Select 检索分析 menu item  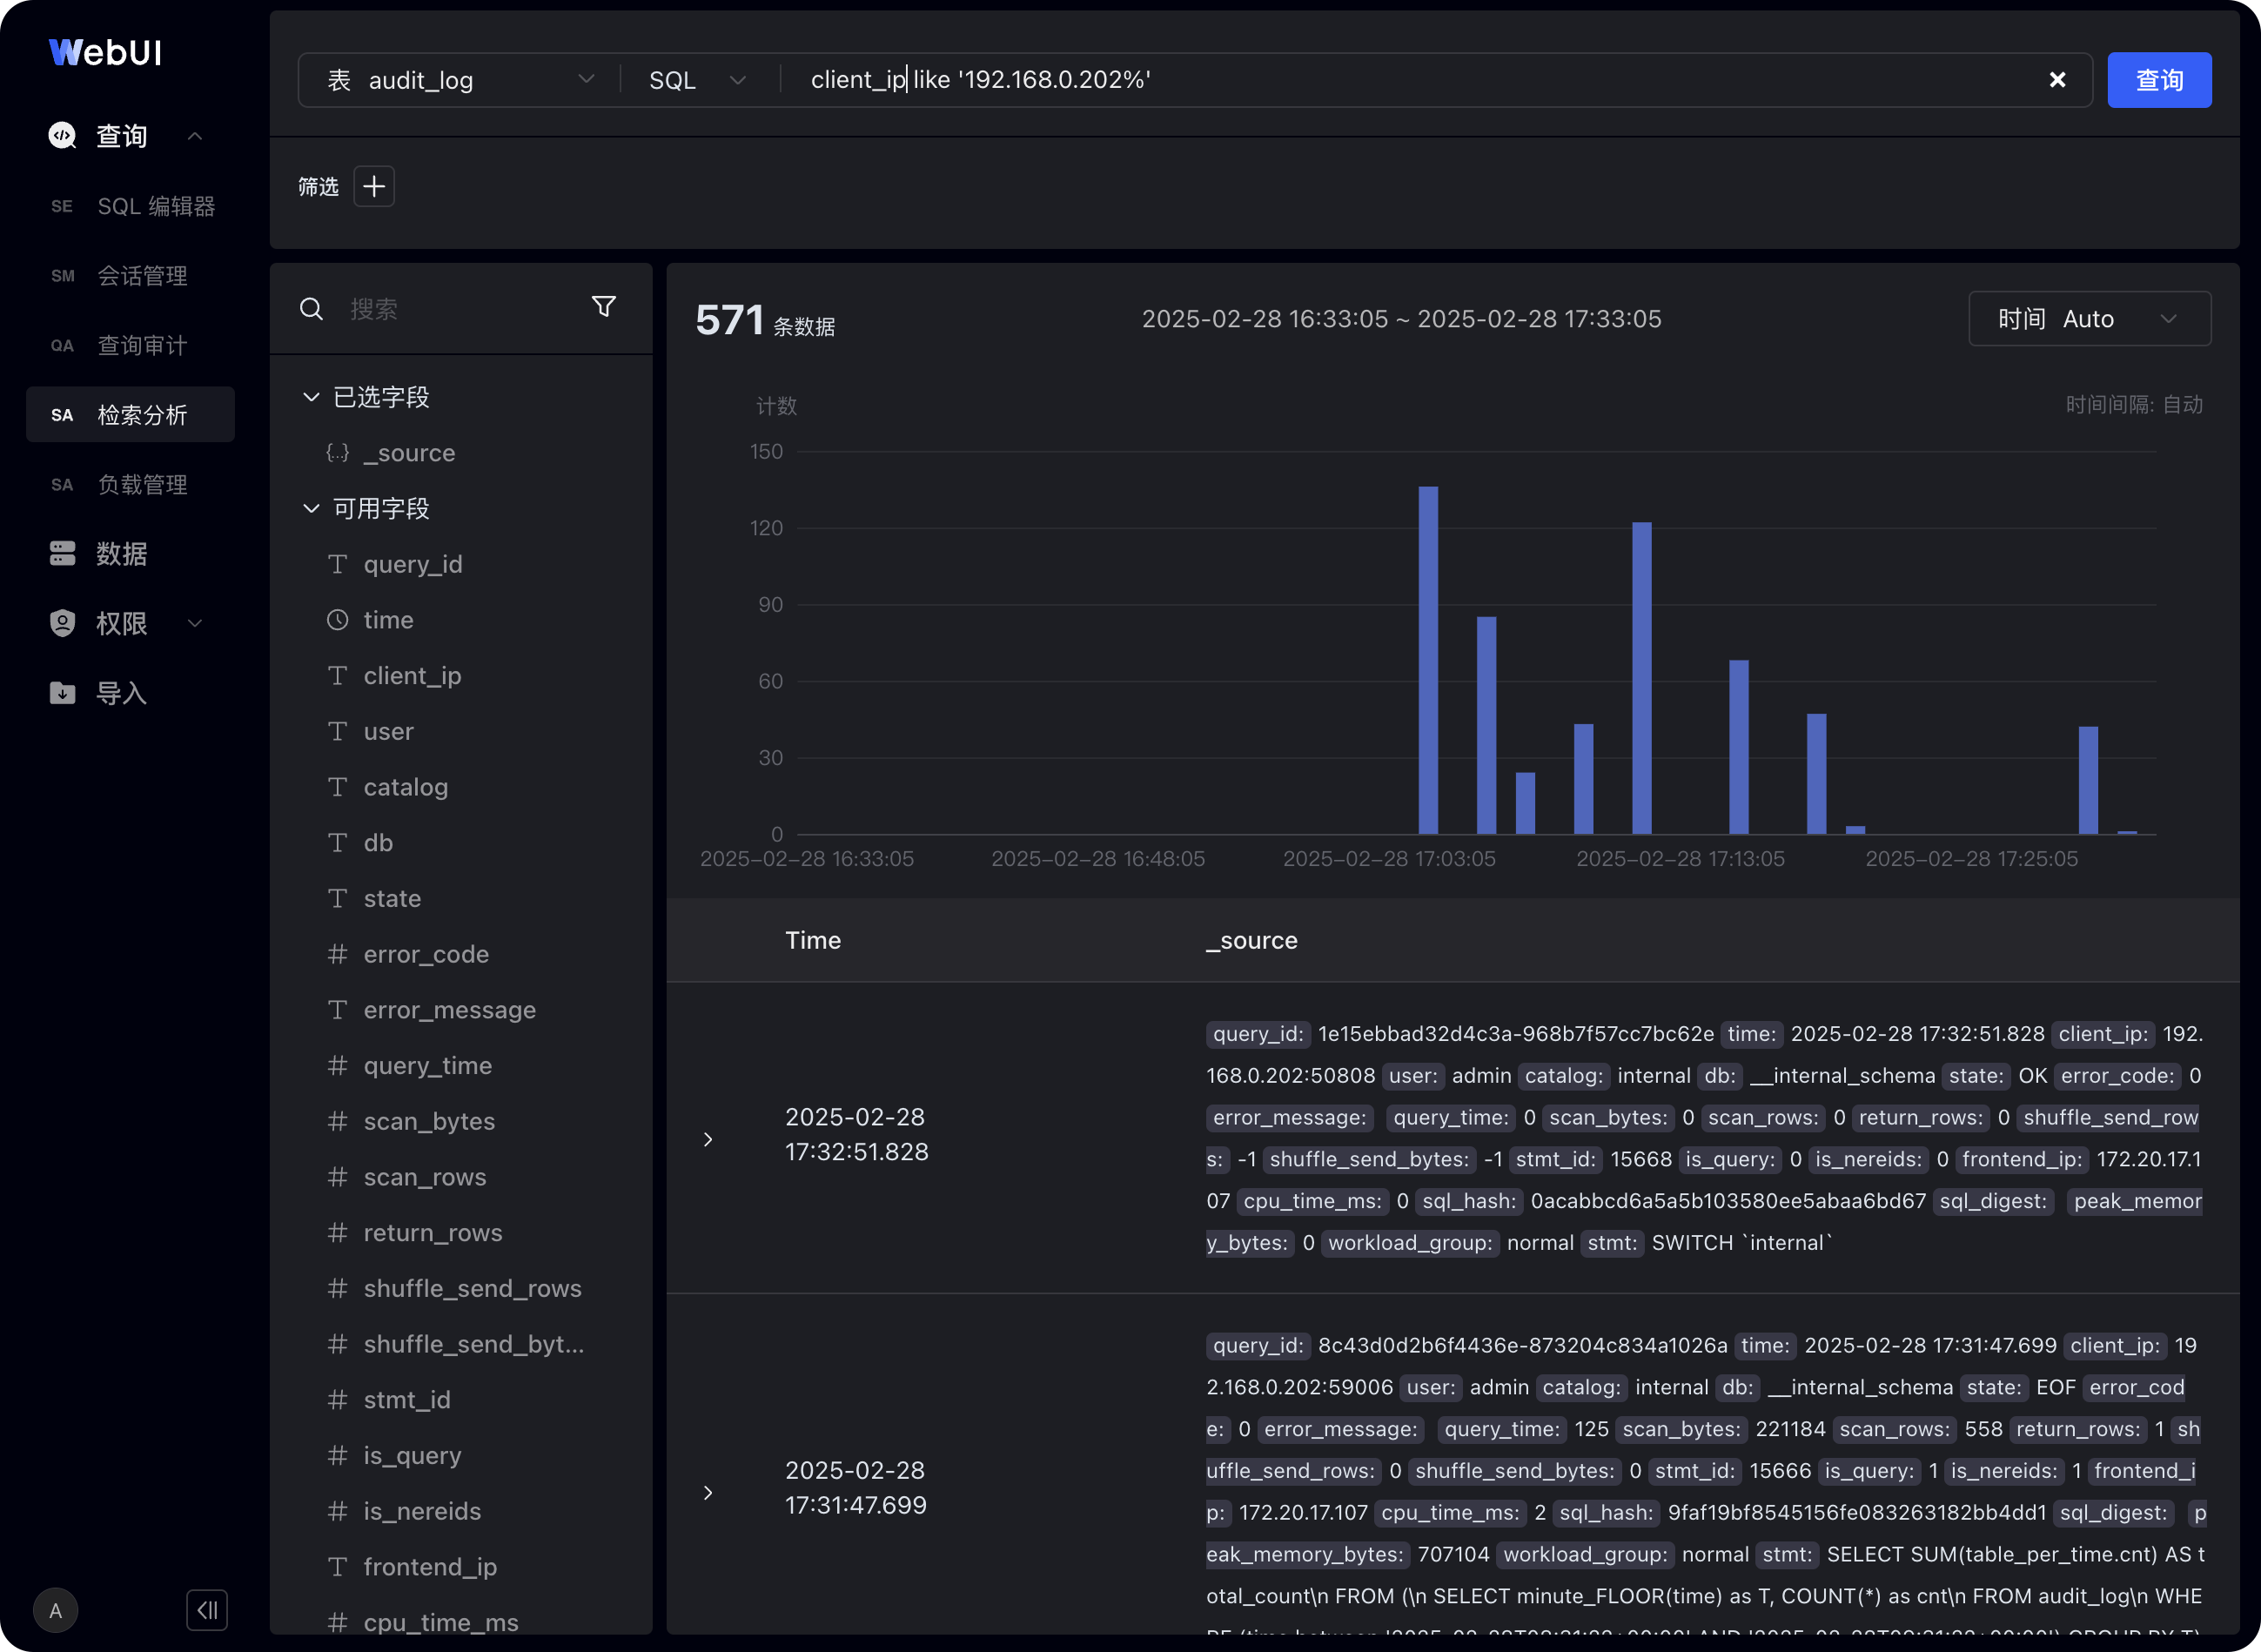click(x=130, y=414)
